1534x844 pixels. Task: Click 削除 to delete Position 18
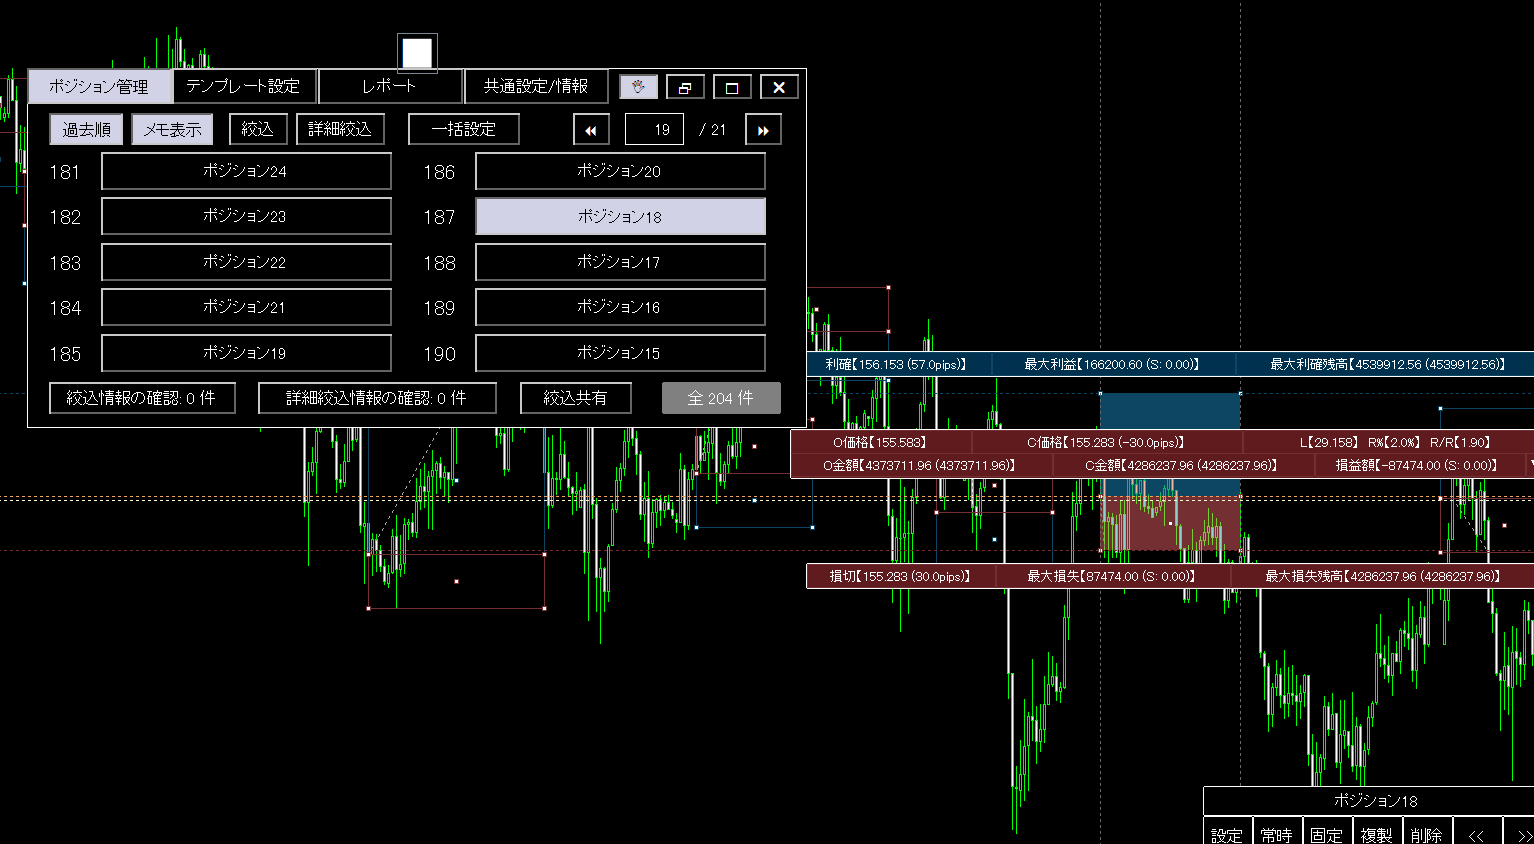pyautogui.click(x=1426, y=833)
